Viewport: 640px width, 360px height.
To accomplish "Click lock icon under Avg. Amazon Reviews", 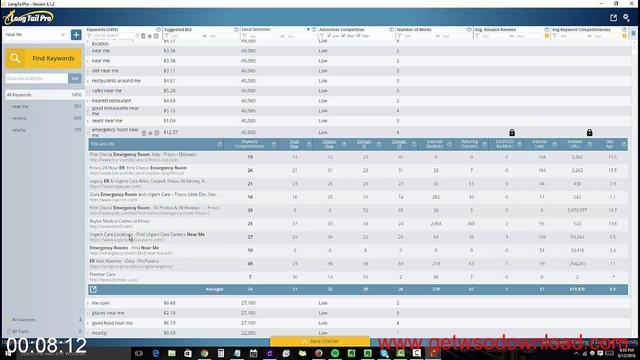I will (x=512, y=133).
